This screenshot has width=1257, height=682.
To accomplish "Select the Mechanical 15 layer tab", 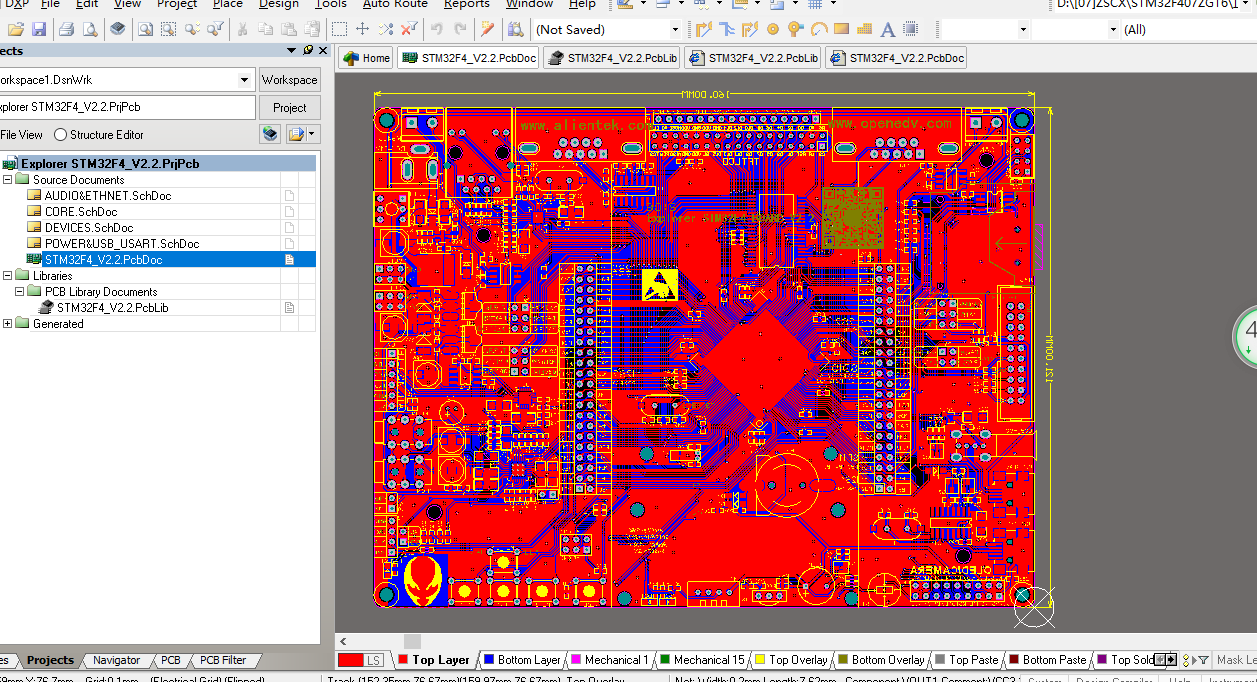I will [702, 660].
